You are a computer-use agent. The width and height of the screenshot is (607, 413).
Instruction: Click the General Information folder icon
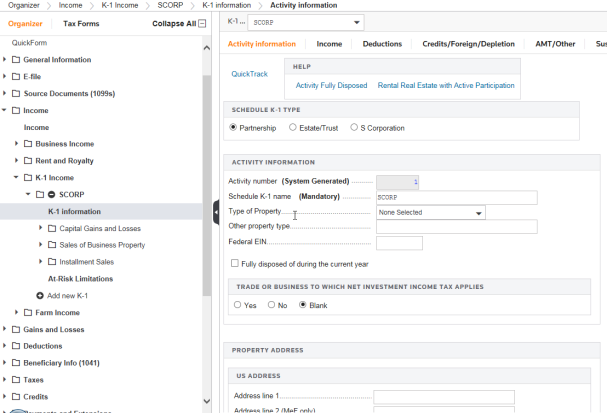pos(16,59)
